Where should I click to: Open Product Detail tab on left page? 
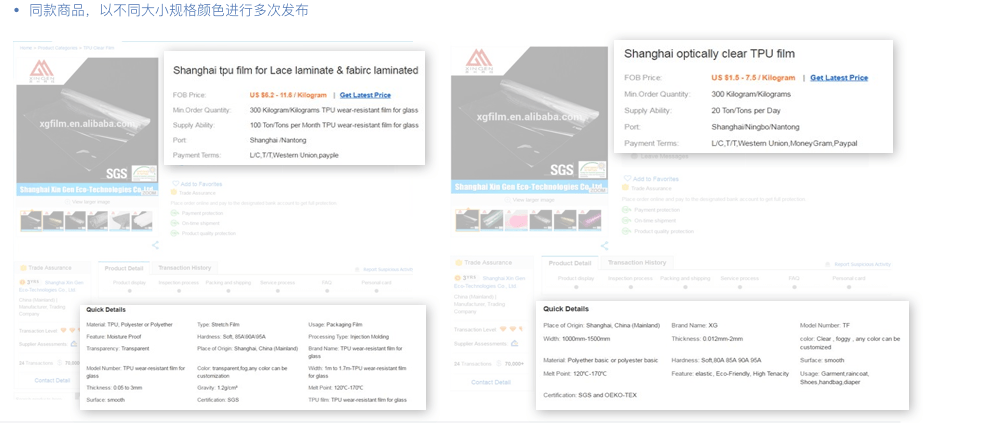pyautogui.click(x=124, y=268)
